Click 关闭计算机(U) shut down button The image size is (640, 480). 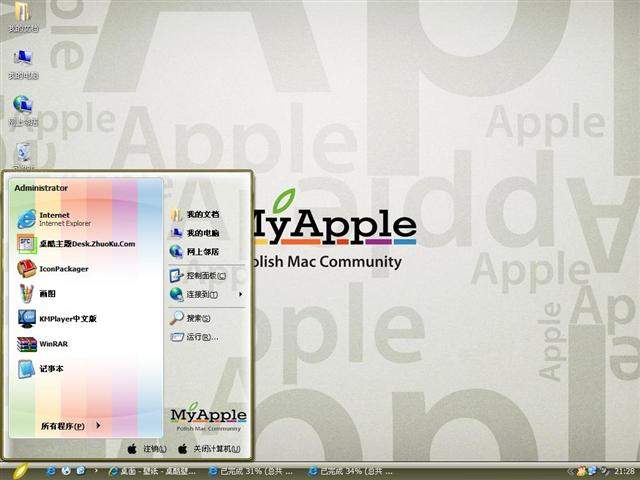point(209,449)
